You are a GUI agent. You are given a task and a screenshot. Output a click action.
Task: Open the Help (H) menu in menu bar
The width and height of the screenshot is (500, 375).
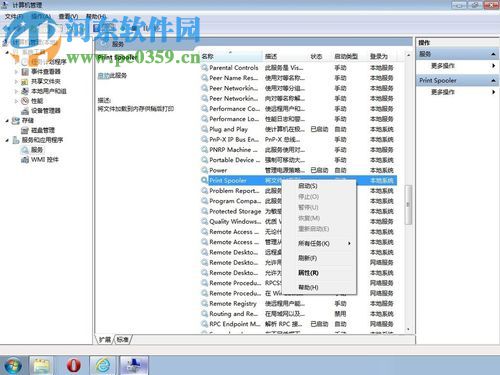click(x=96, y=16)
